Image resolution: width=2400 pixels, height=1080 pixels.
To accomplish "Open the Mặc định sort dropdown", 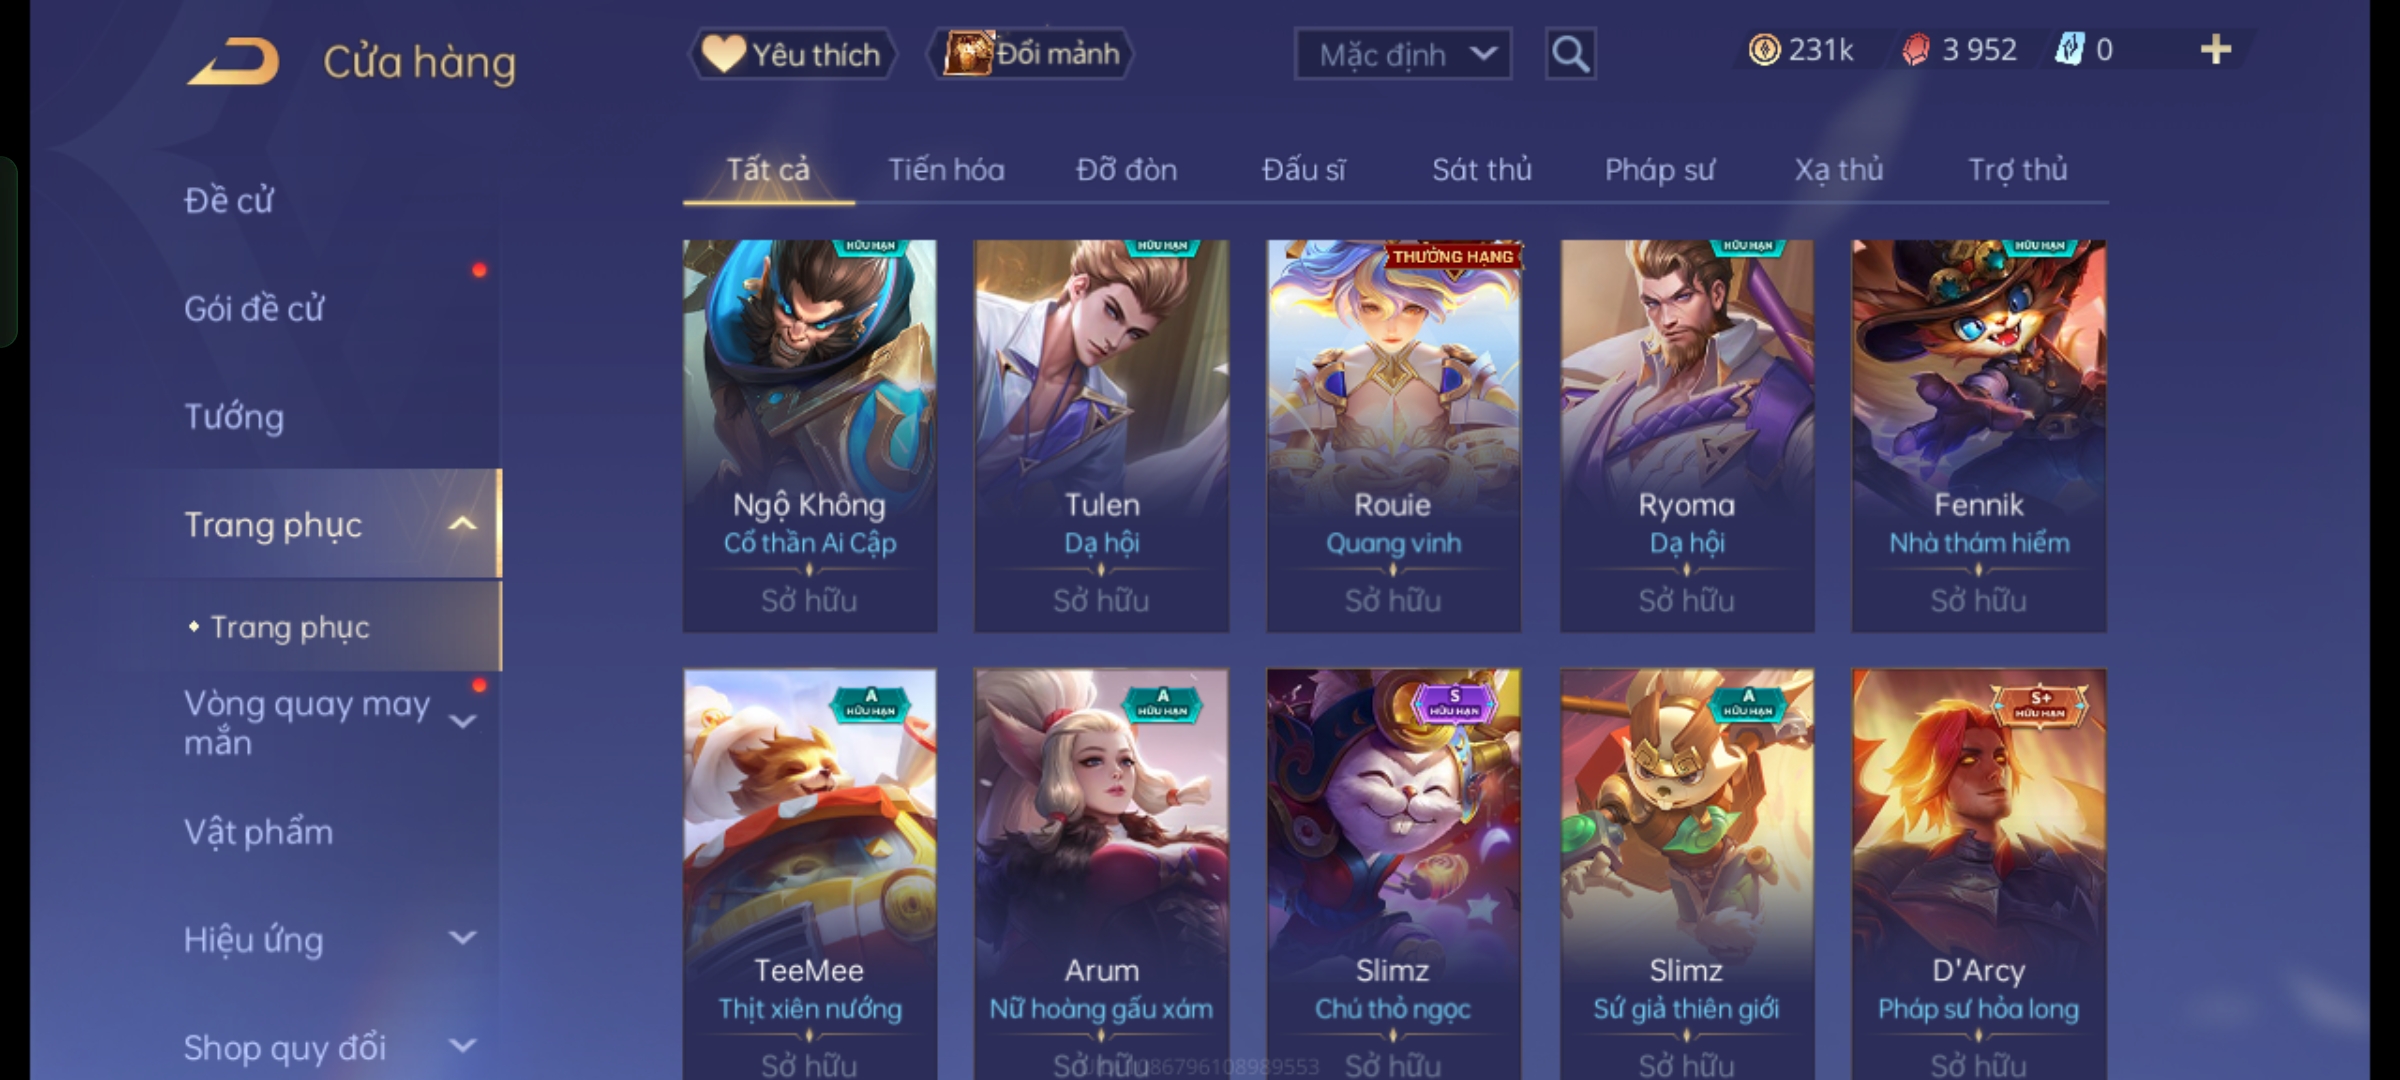I will coord(1402,54).
